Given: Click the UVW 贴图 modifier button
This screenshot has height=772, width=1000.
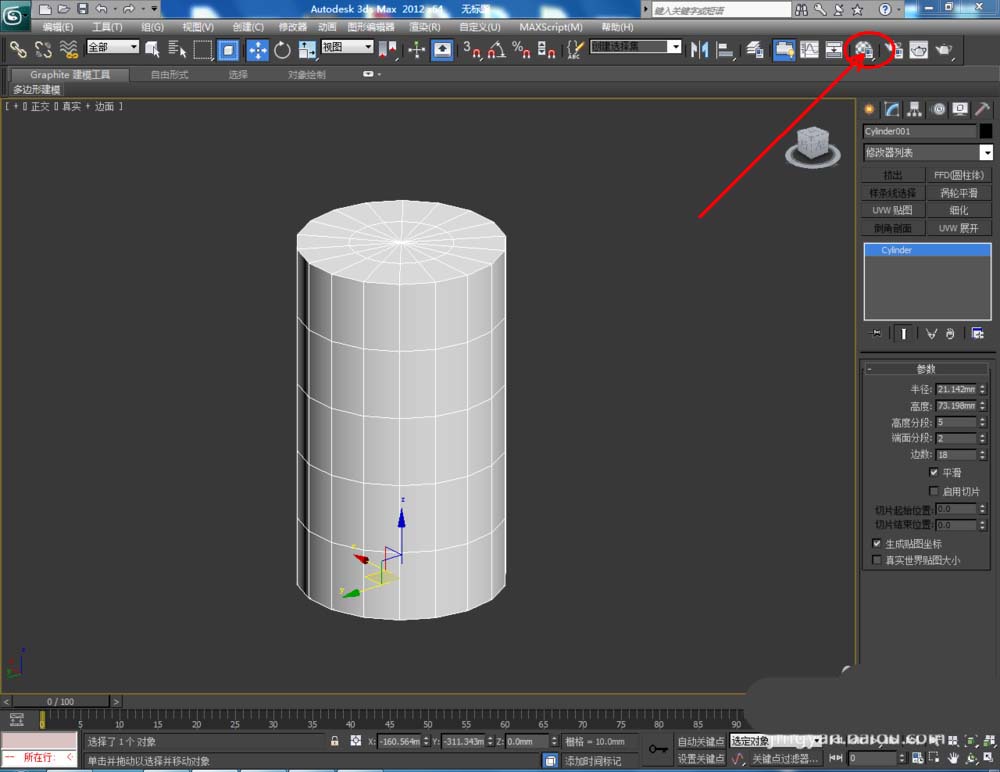Looking at the screenshot, I should point(892,210).
